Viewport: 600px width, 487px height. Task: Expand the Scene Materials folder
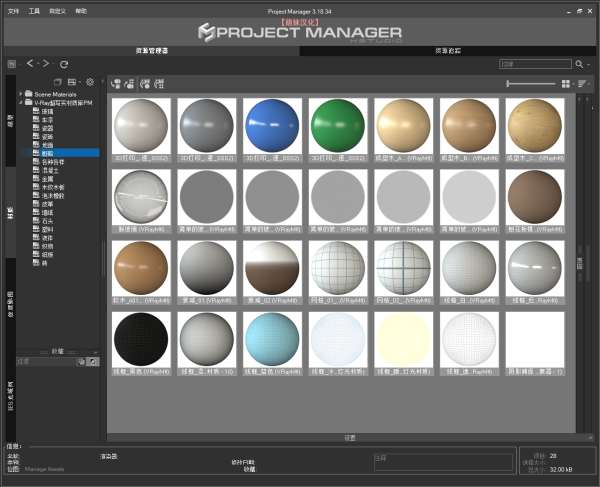click(x=20, y=94)
